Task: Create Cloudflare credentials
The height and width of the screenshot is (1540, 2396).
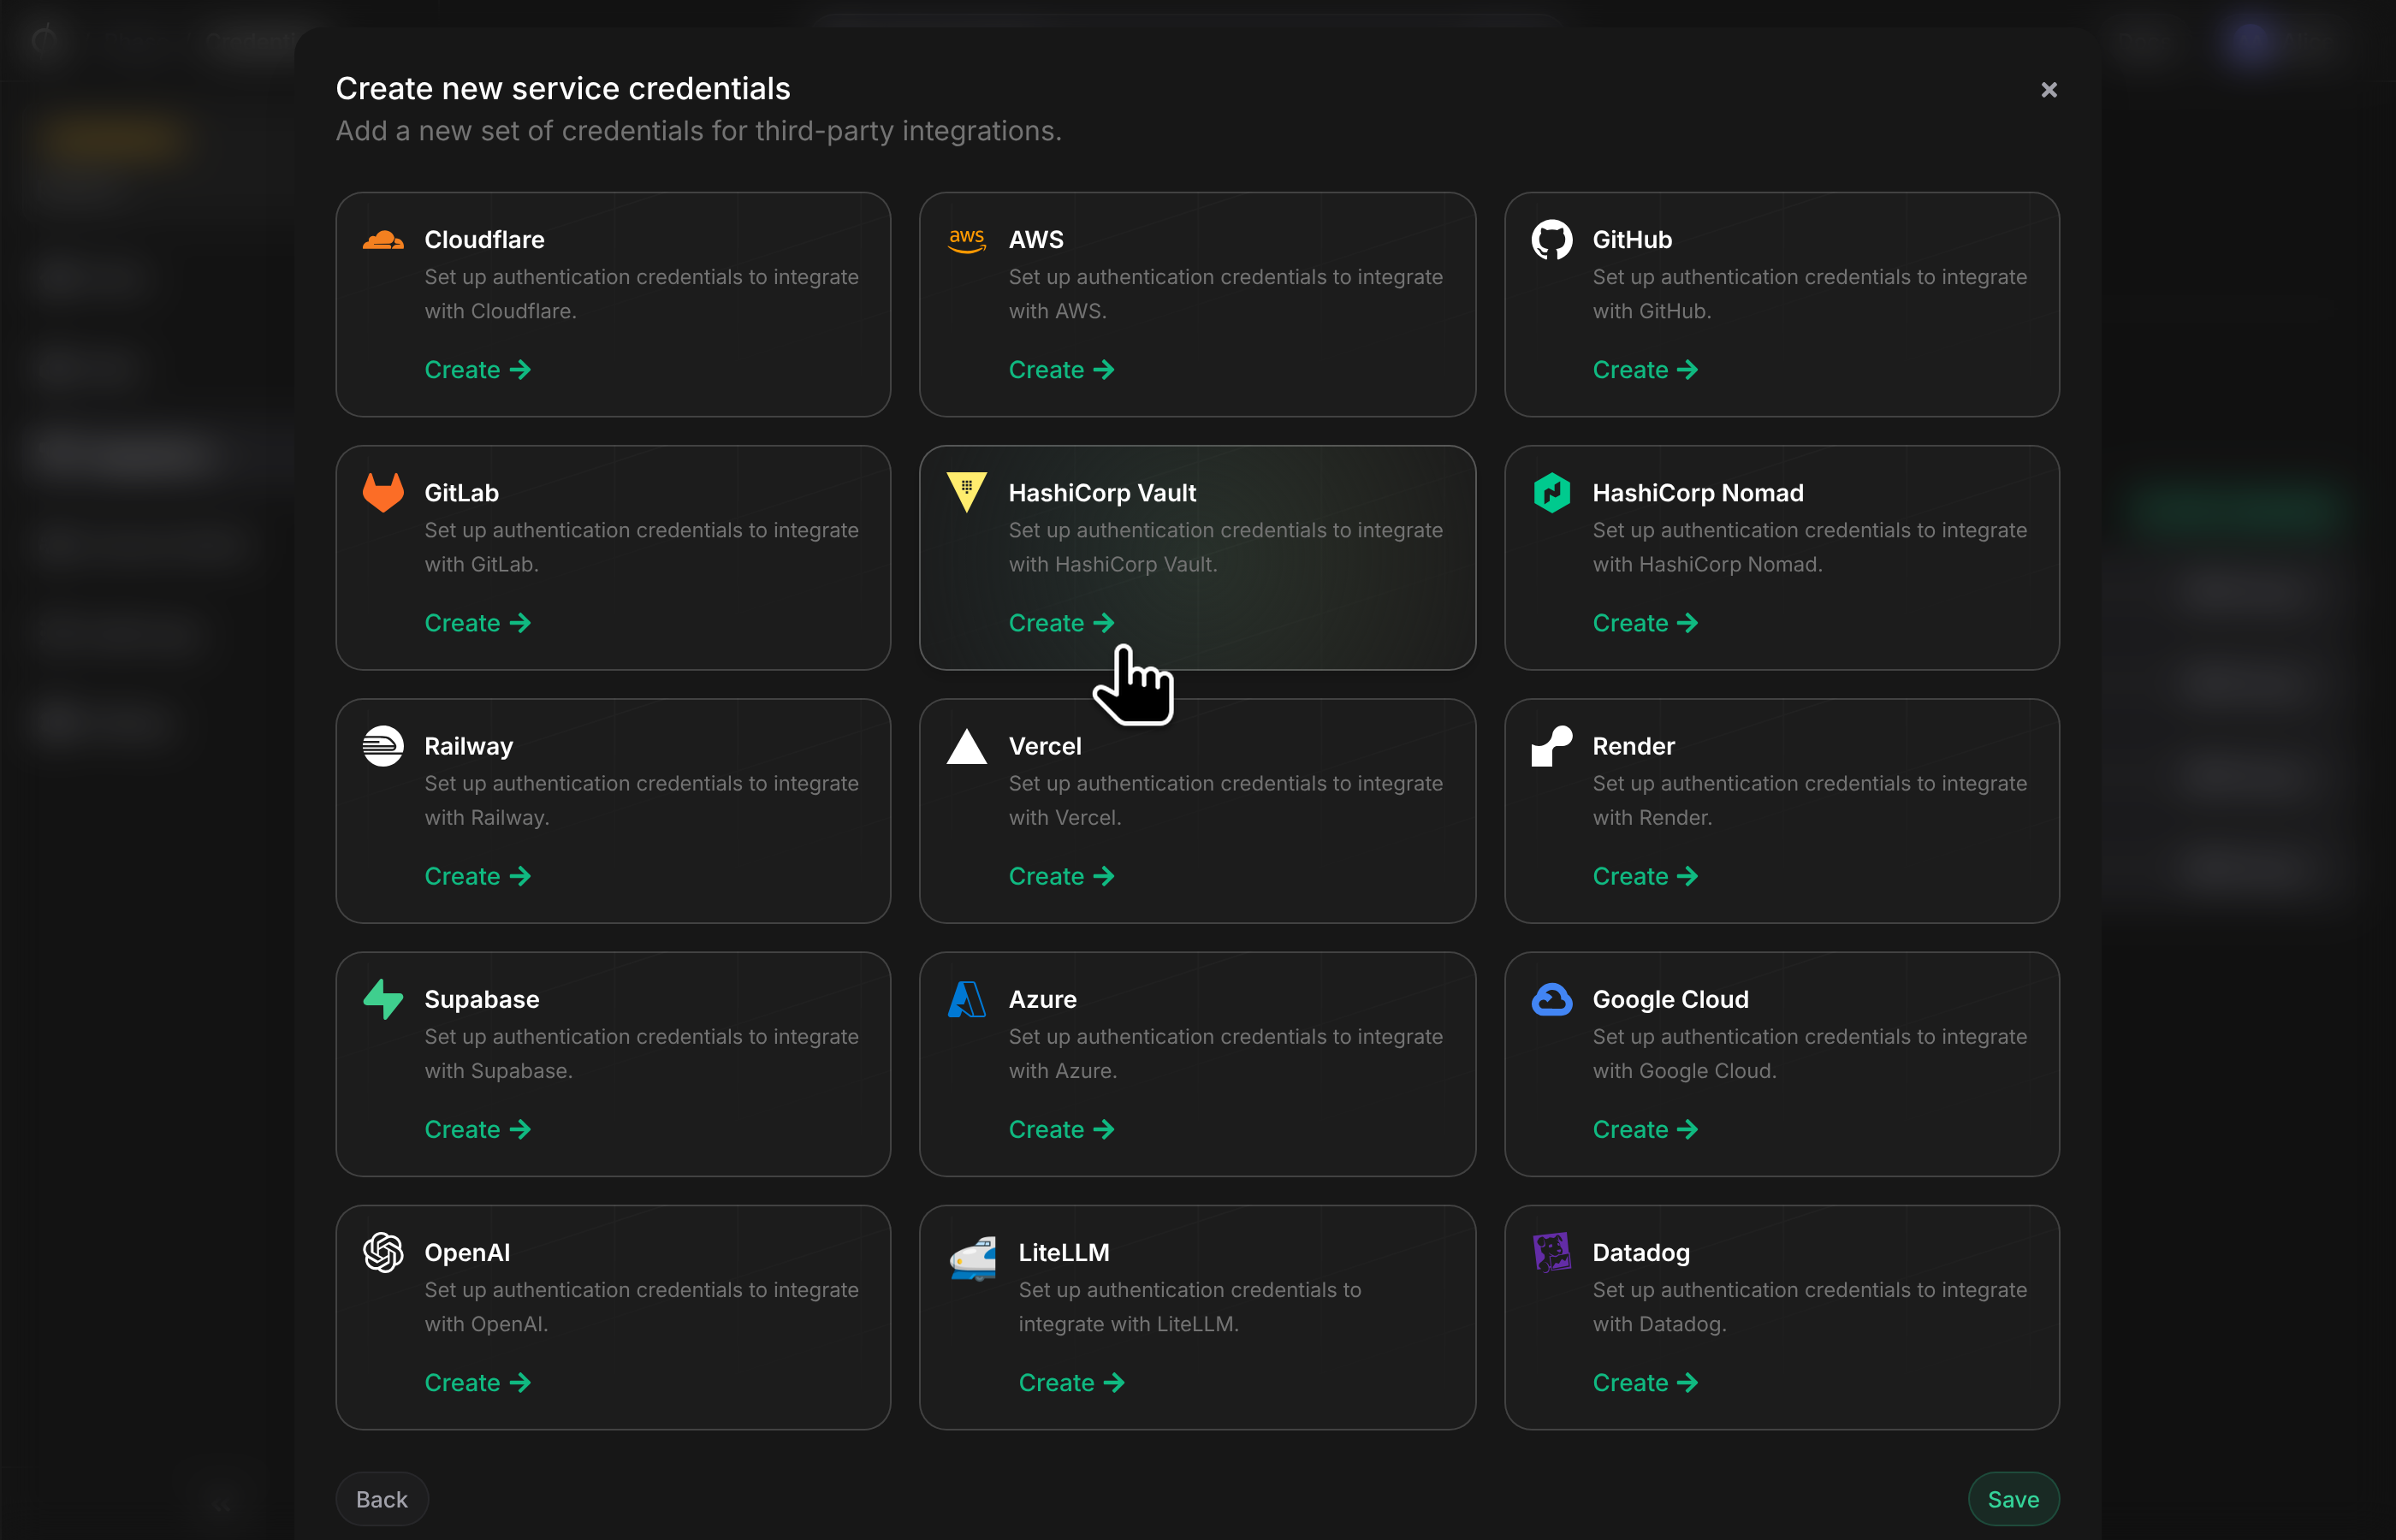Action: [x=477, y=370]
